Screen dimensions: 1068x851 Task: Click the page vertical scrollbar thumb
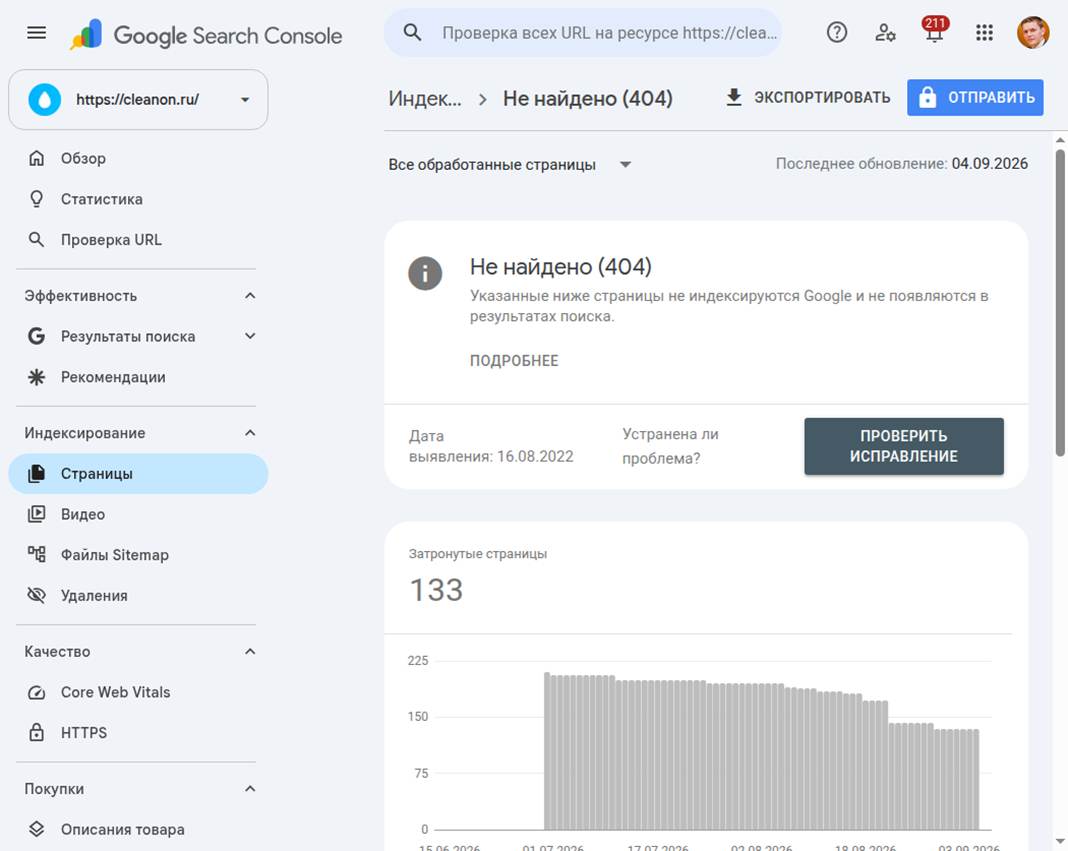(1060, 303)
